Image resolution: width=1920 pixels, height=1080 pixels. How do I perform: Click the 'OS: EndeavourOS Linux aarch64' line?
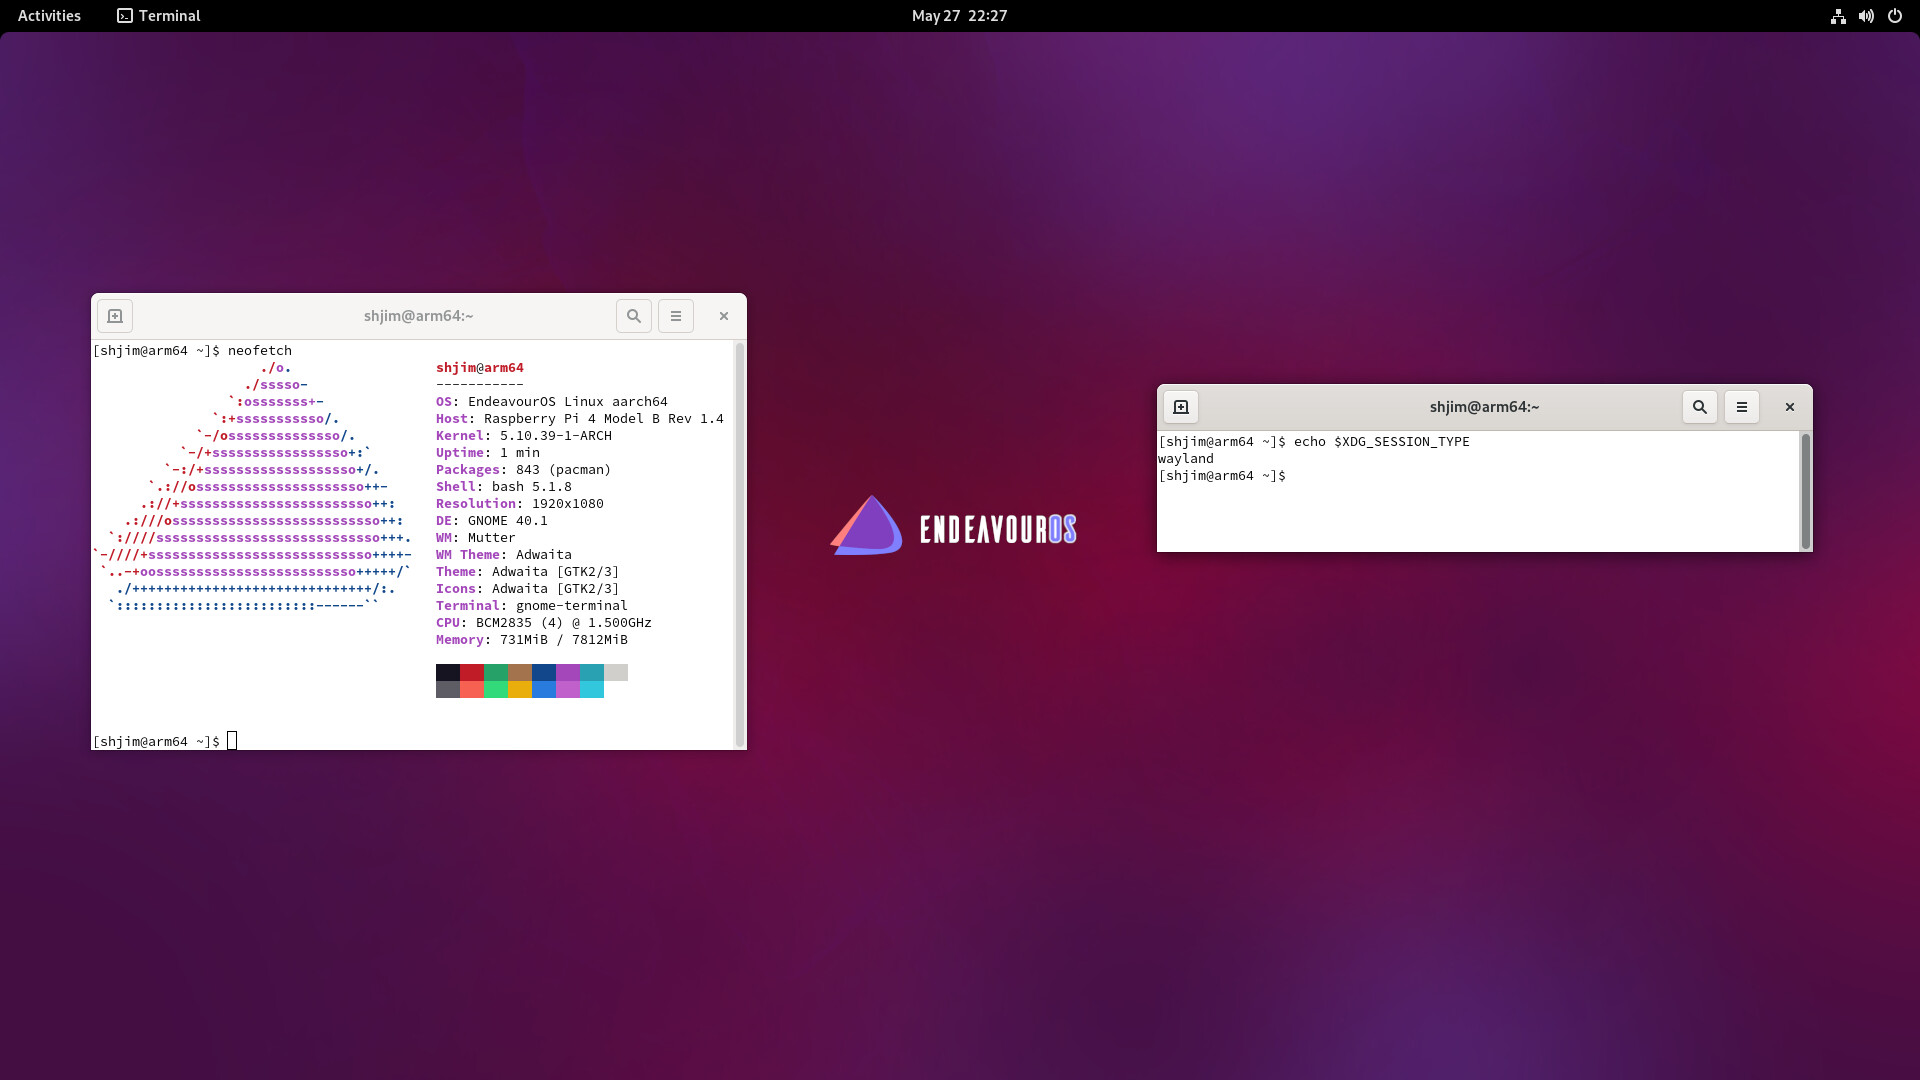tap(552, 402)
